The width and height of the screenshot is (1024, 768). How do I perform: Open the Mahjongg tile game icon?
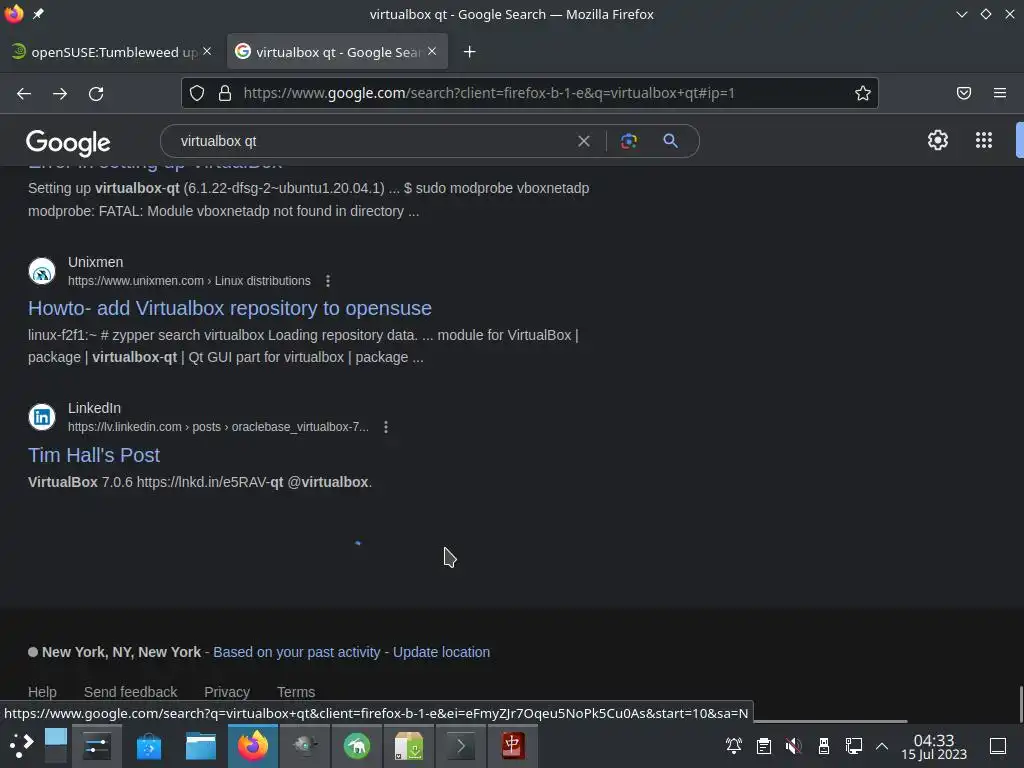513,746
